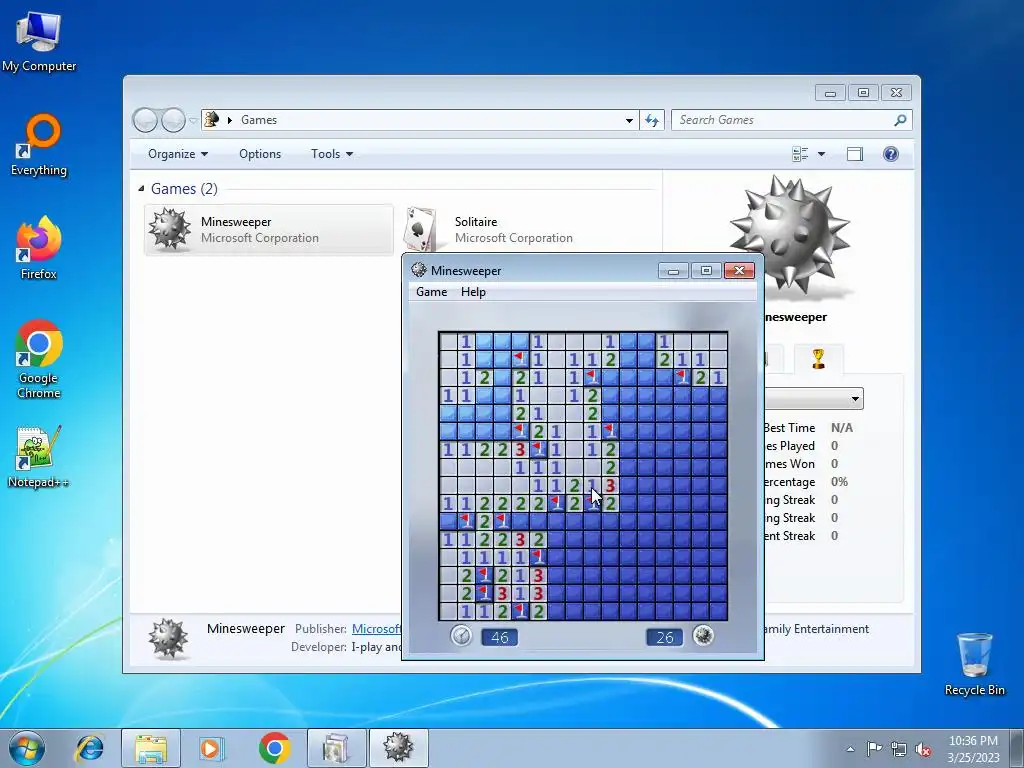Click the breadcrumb arrow before Games
The height and width of the screenshot is (768, 1024).
tap(229, 120)
